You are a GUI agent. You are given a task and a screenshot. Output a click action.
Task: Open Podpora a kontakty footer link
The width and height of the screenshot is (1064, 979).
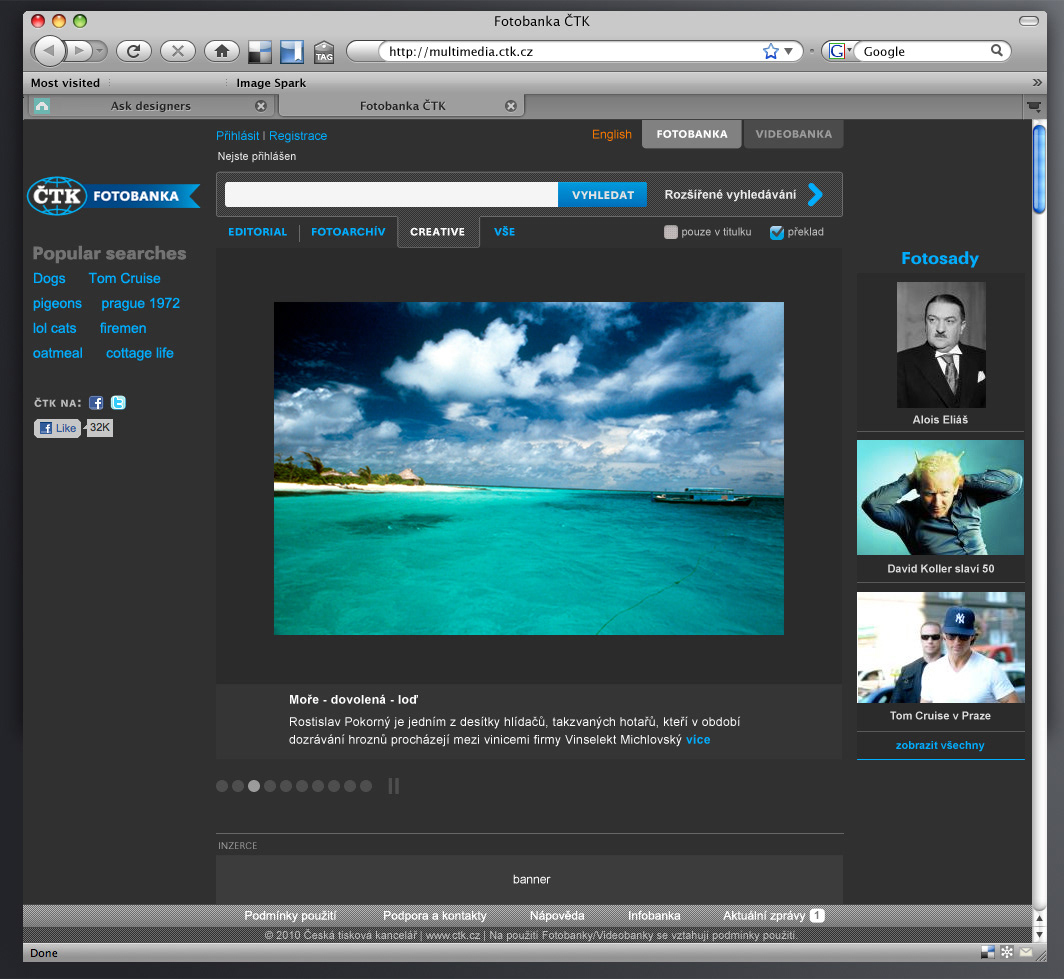coord(435,915)
